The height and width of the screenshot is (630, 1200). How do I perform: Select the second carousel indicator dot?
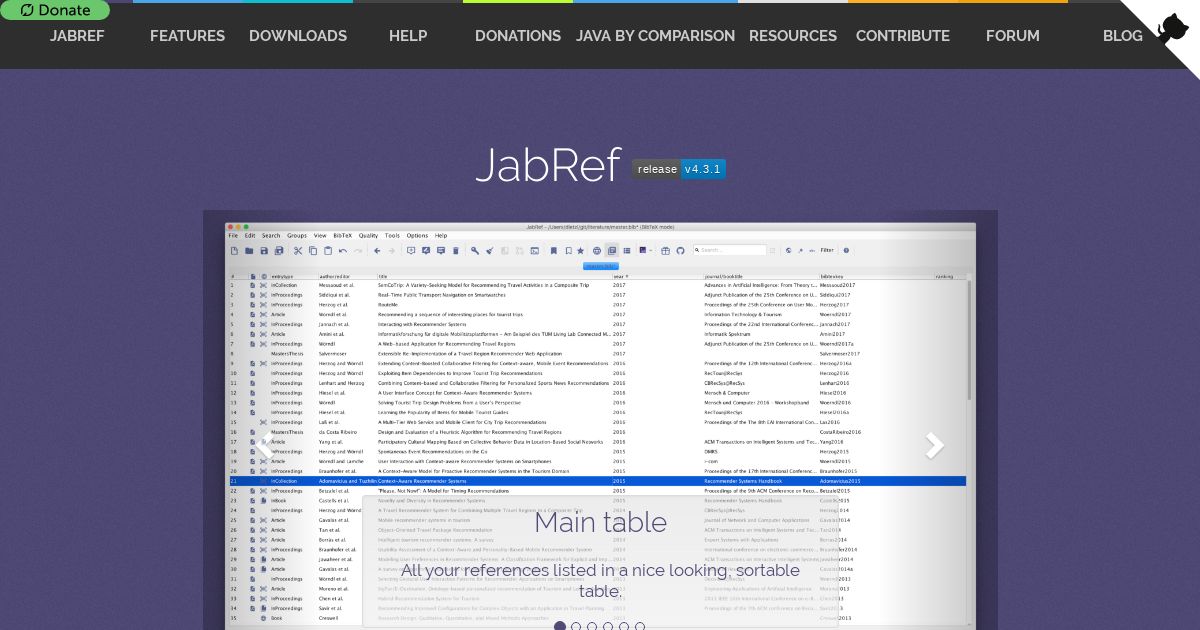[x=576, y=627]
